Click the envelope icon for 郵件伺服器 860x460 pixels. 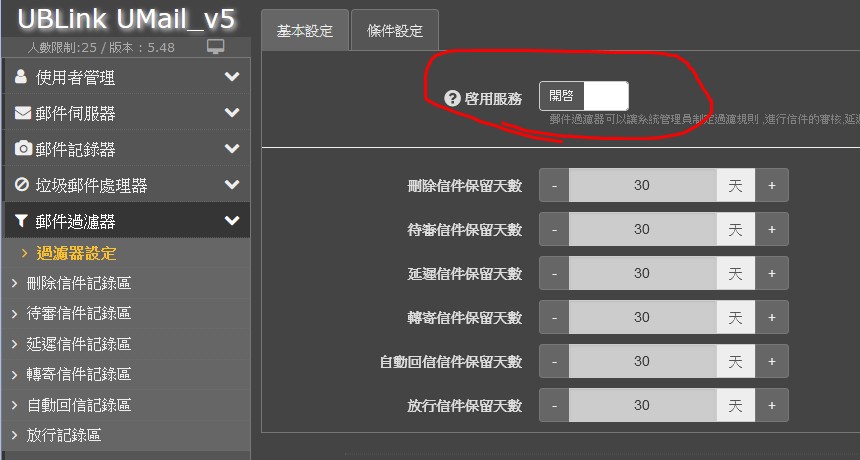click(22, 112)
